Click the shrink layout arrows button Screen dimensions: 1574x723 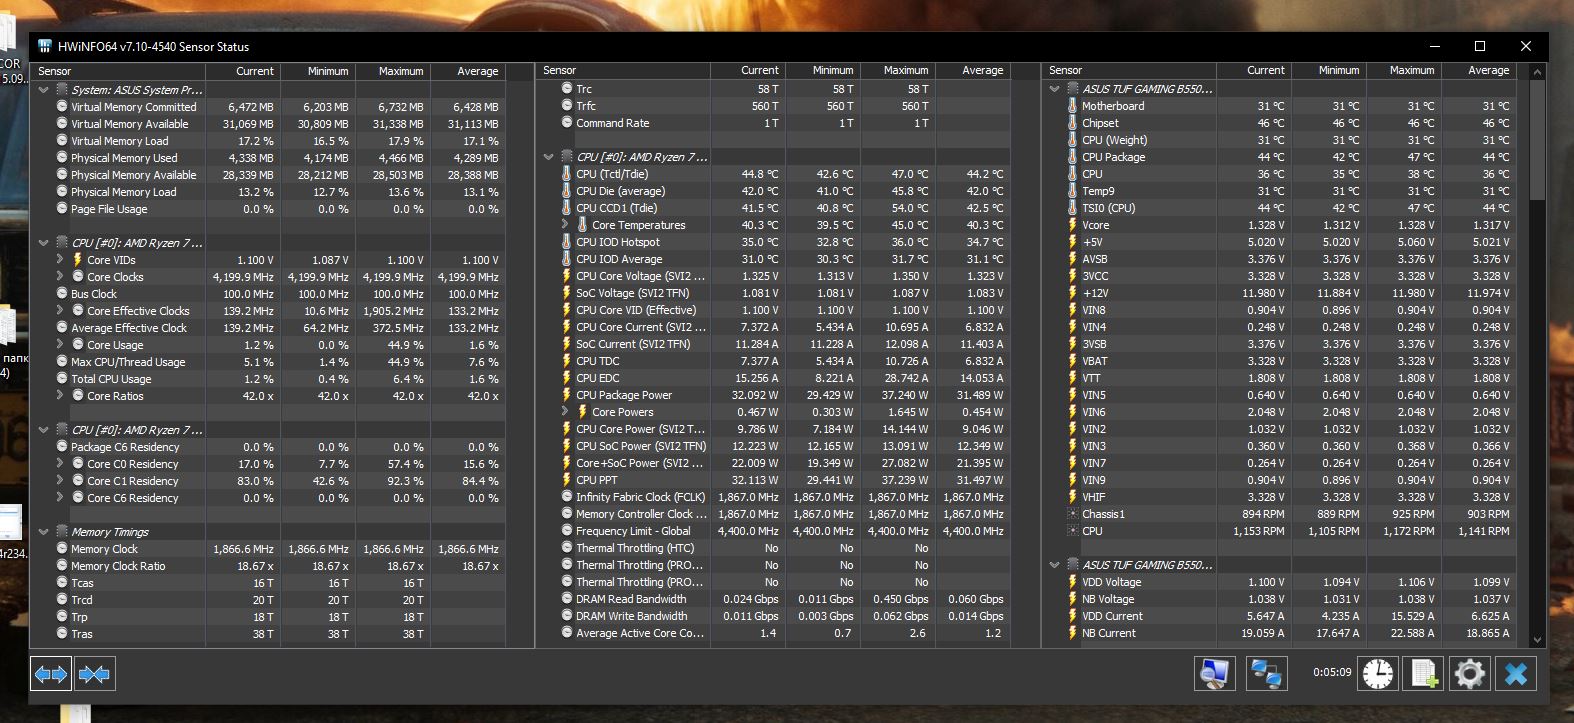tap(94, 674)
